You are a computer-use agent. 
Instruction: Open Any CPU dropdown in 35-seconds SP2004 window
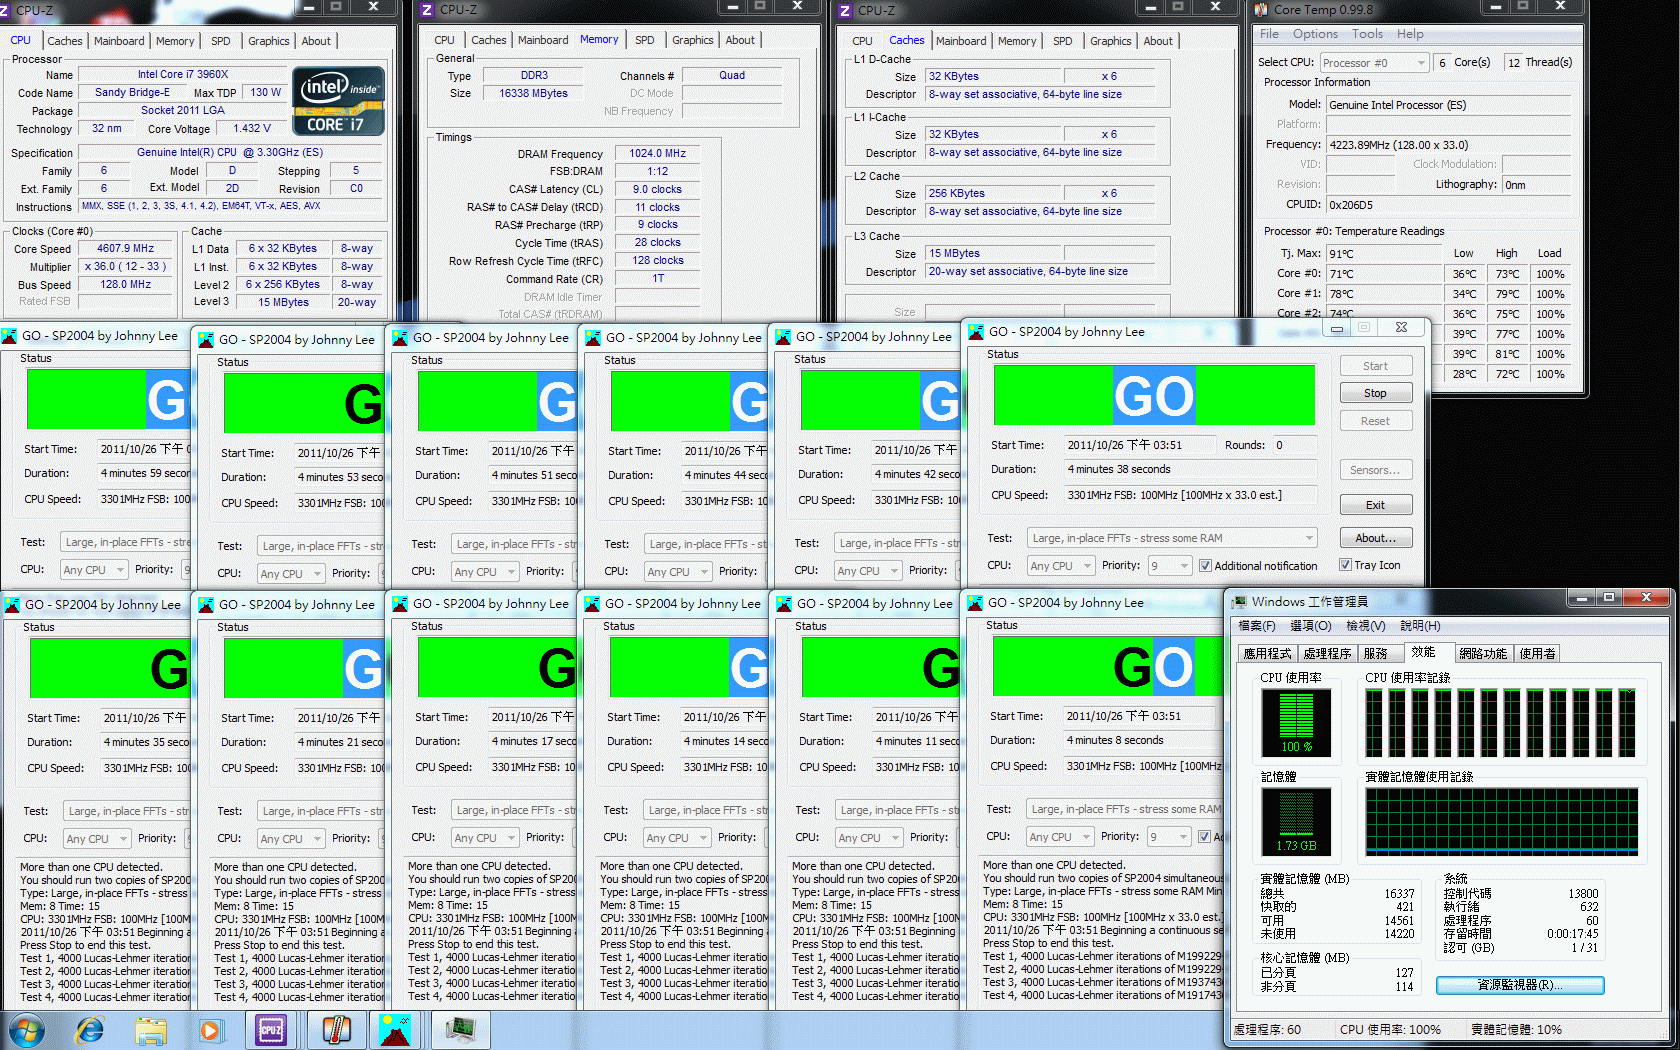click(96, 839)
